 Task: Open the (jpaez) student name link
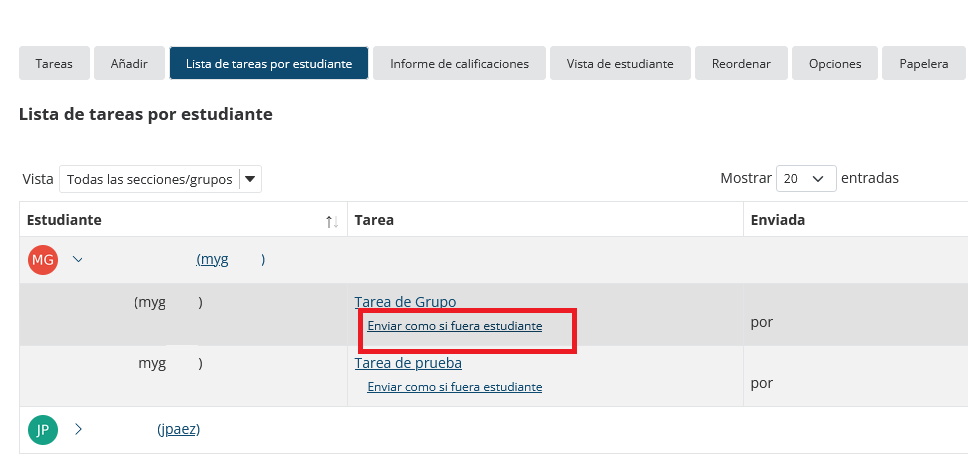178,429
